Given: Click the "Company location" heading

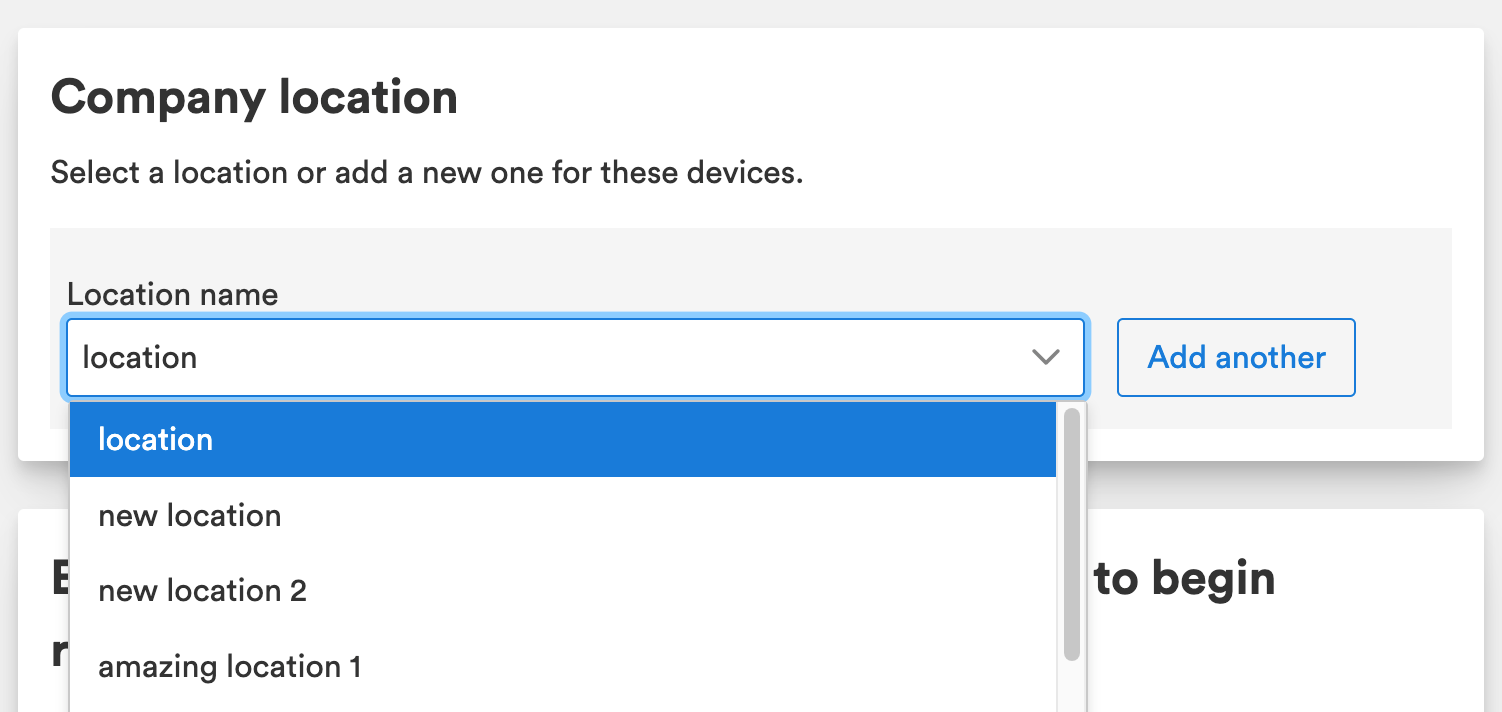Looking at the screenshot, I should click(x=254, y=98).
